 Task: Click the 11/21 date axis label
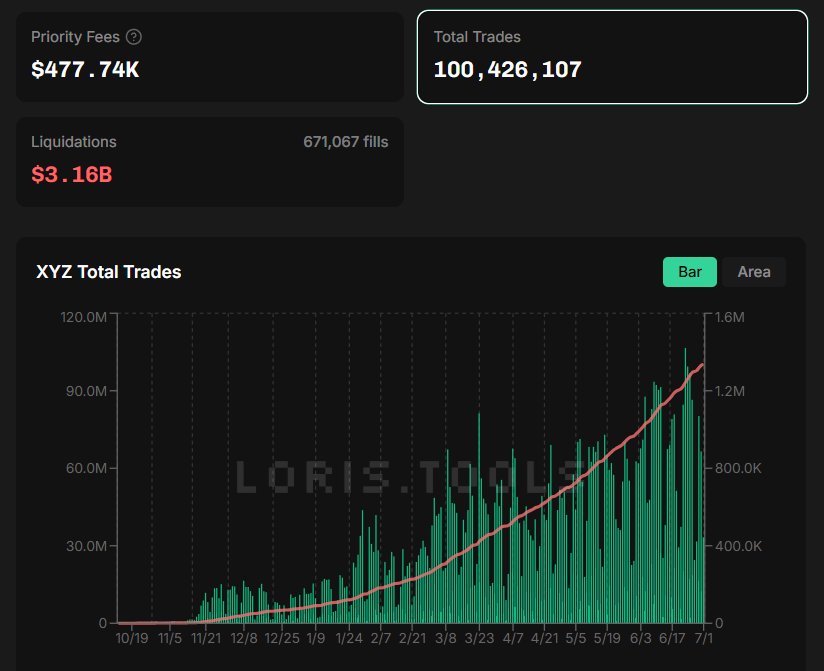206,638
